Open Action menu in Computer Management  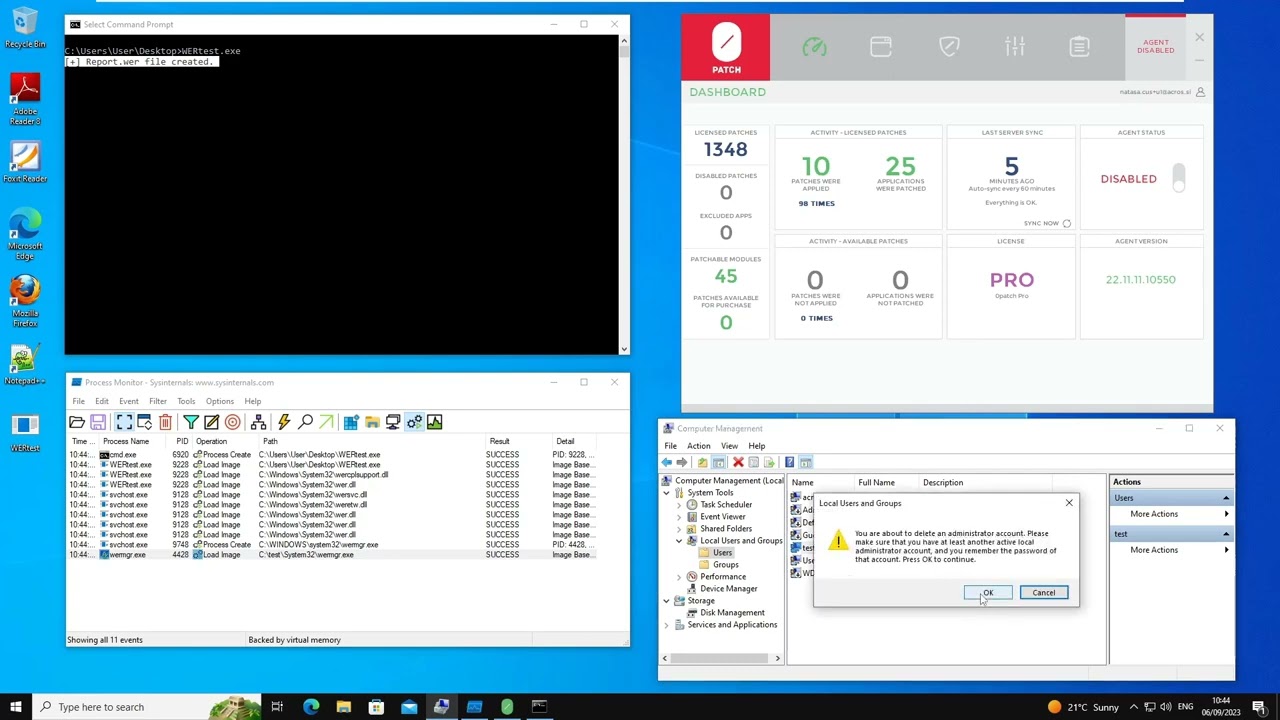point(698,446)
